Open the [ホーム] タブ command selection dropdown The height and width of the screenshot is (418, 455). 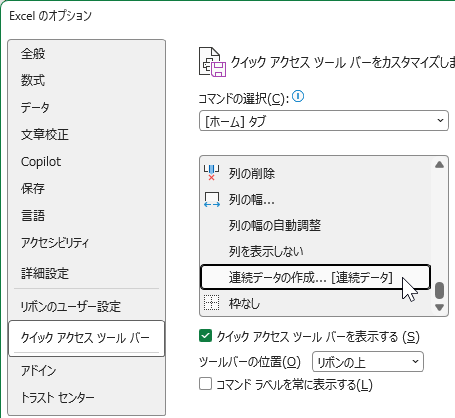tap(324, 121)
